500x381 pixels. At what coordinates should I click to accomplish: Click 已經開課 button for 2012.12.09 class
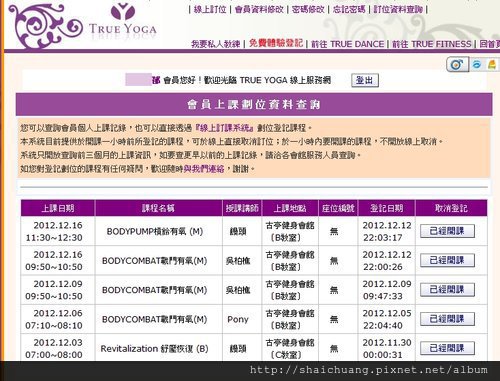click(x=447, y=290)
